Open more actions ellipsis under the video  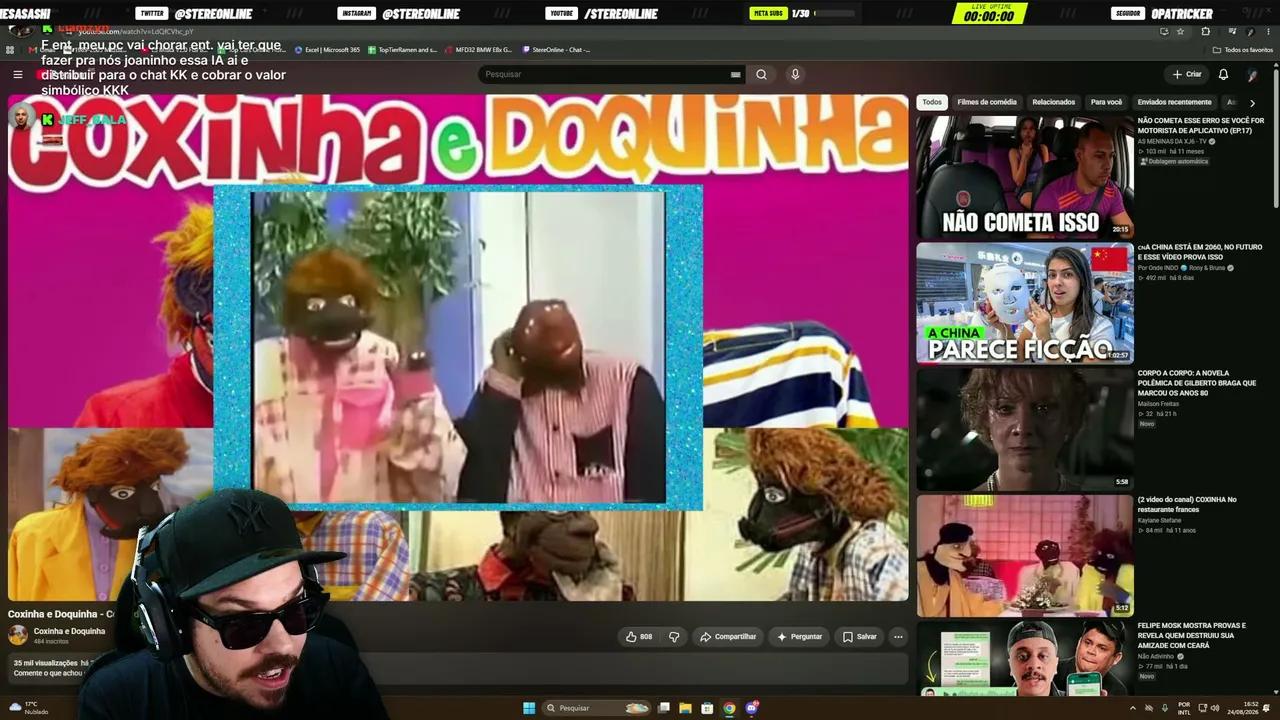(x=898, y=636)
